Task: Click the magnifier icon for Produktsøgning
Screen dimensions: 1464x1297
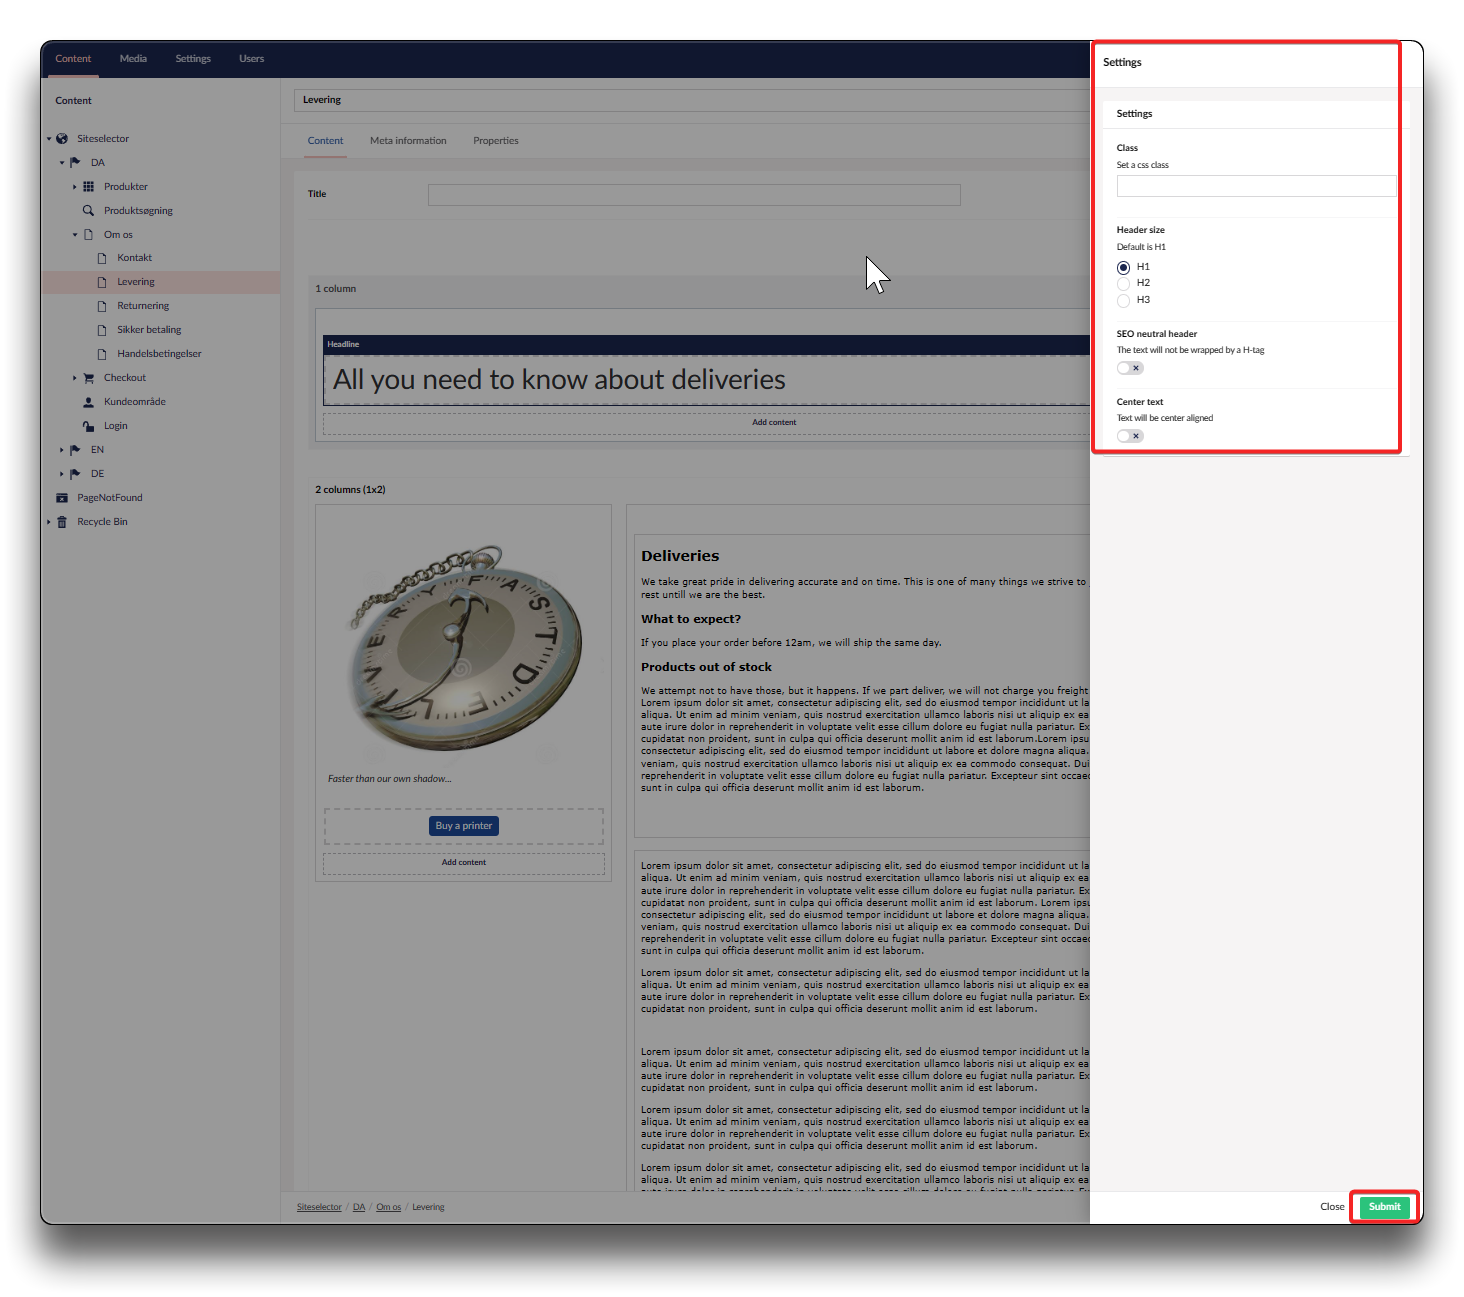Action: click(x=89, y=211)
